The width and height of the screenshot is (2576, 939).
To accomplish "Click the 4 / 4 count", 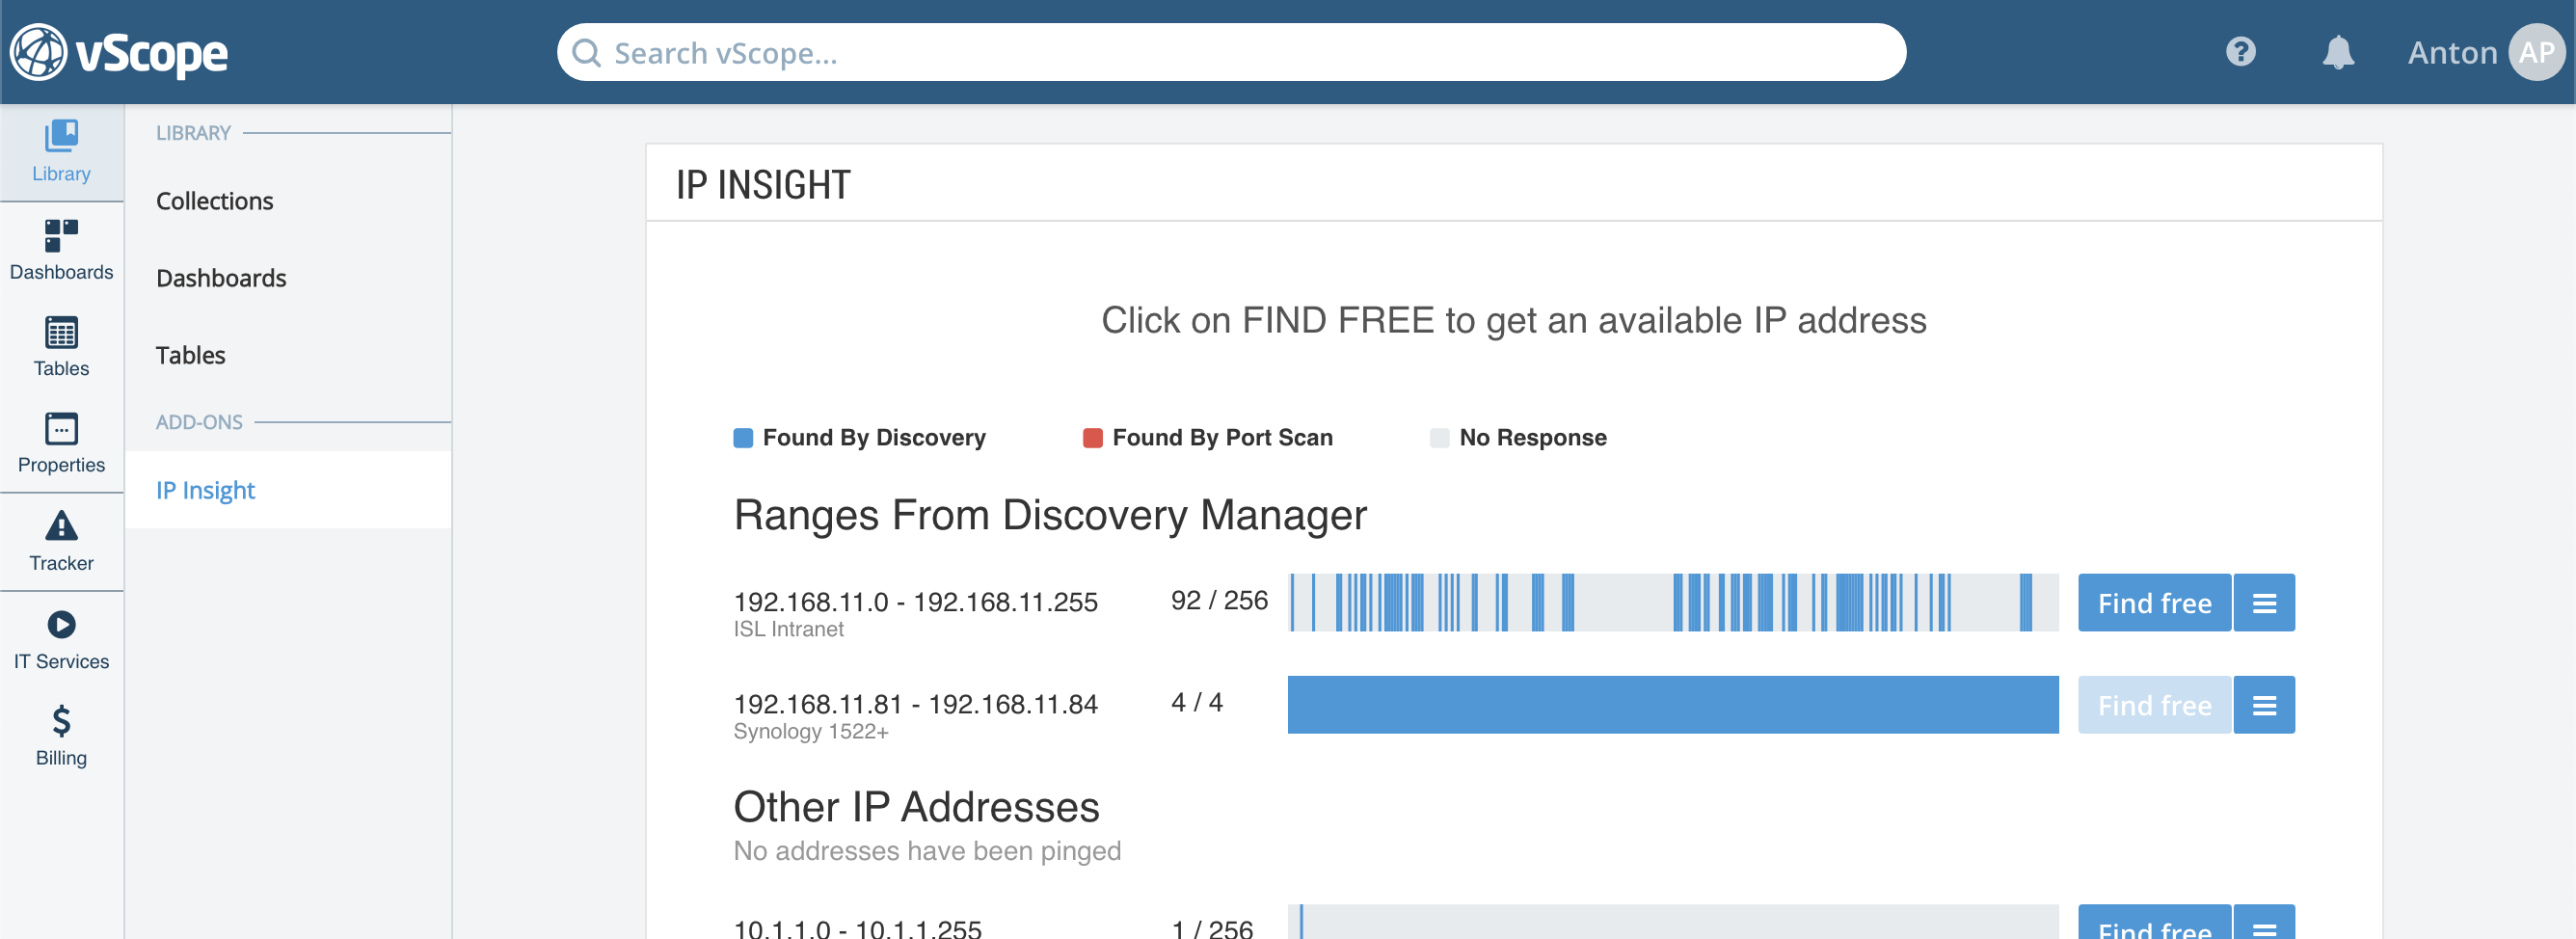I will tap(1196, 702).
